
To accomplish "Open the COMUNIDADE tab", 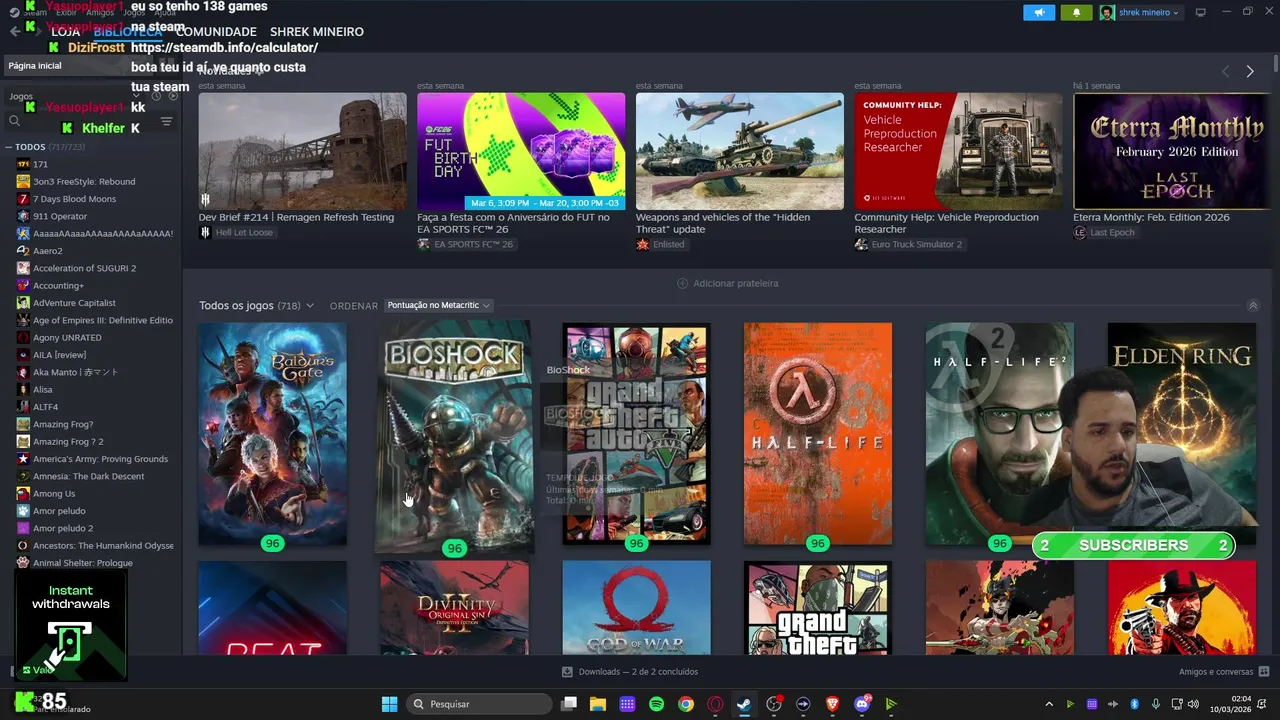I will click(216, 32).
